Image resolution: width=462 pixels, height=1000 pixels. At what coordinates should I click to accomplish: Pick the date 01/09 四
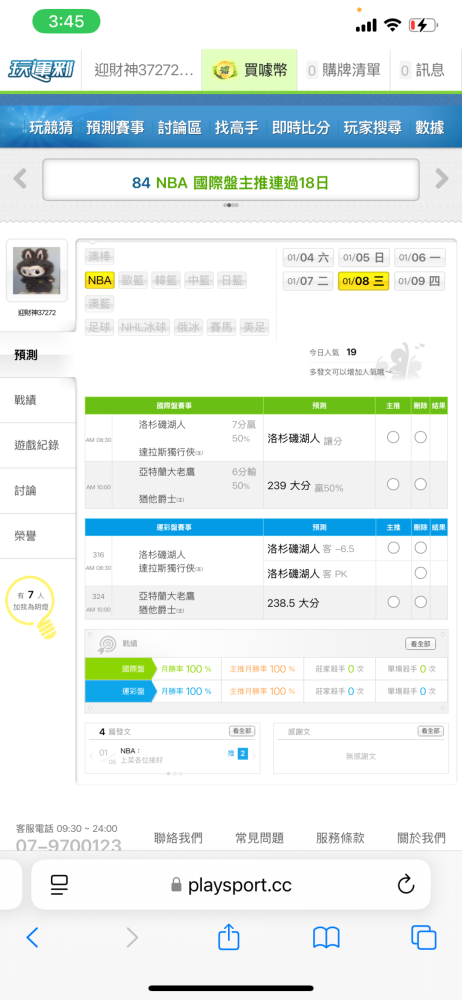pos(419,281)
